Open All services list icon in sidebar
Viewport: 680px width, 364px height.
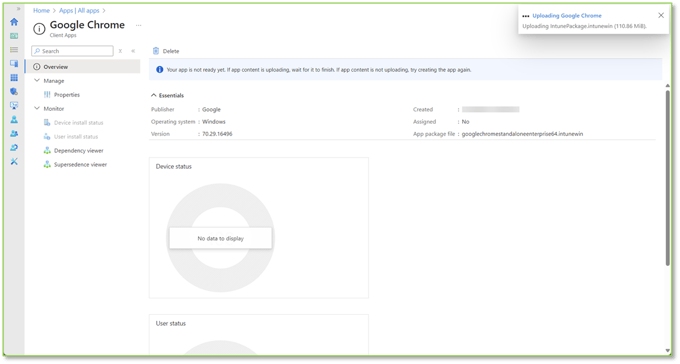pyautogui.click(x=14, y=50)
